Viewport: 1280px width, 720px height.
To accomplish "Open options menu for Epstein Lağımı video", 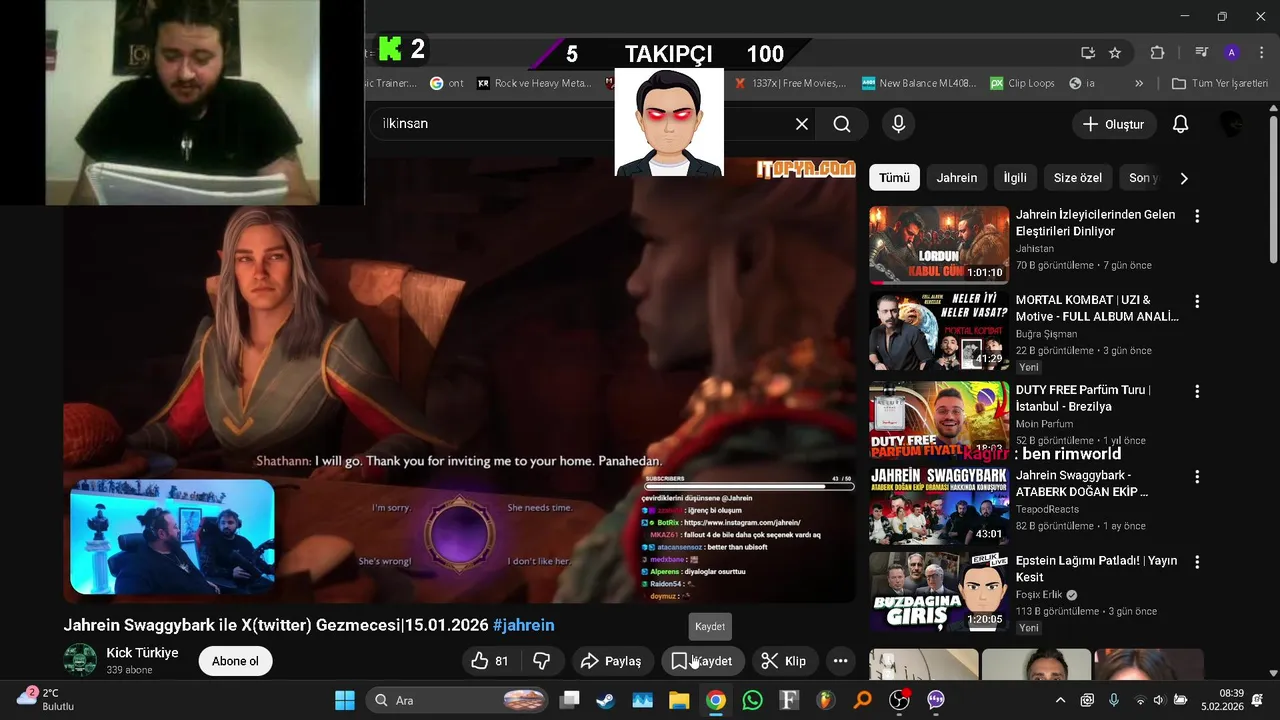I will click(1196, 562).
